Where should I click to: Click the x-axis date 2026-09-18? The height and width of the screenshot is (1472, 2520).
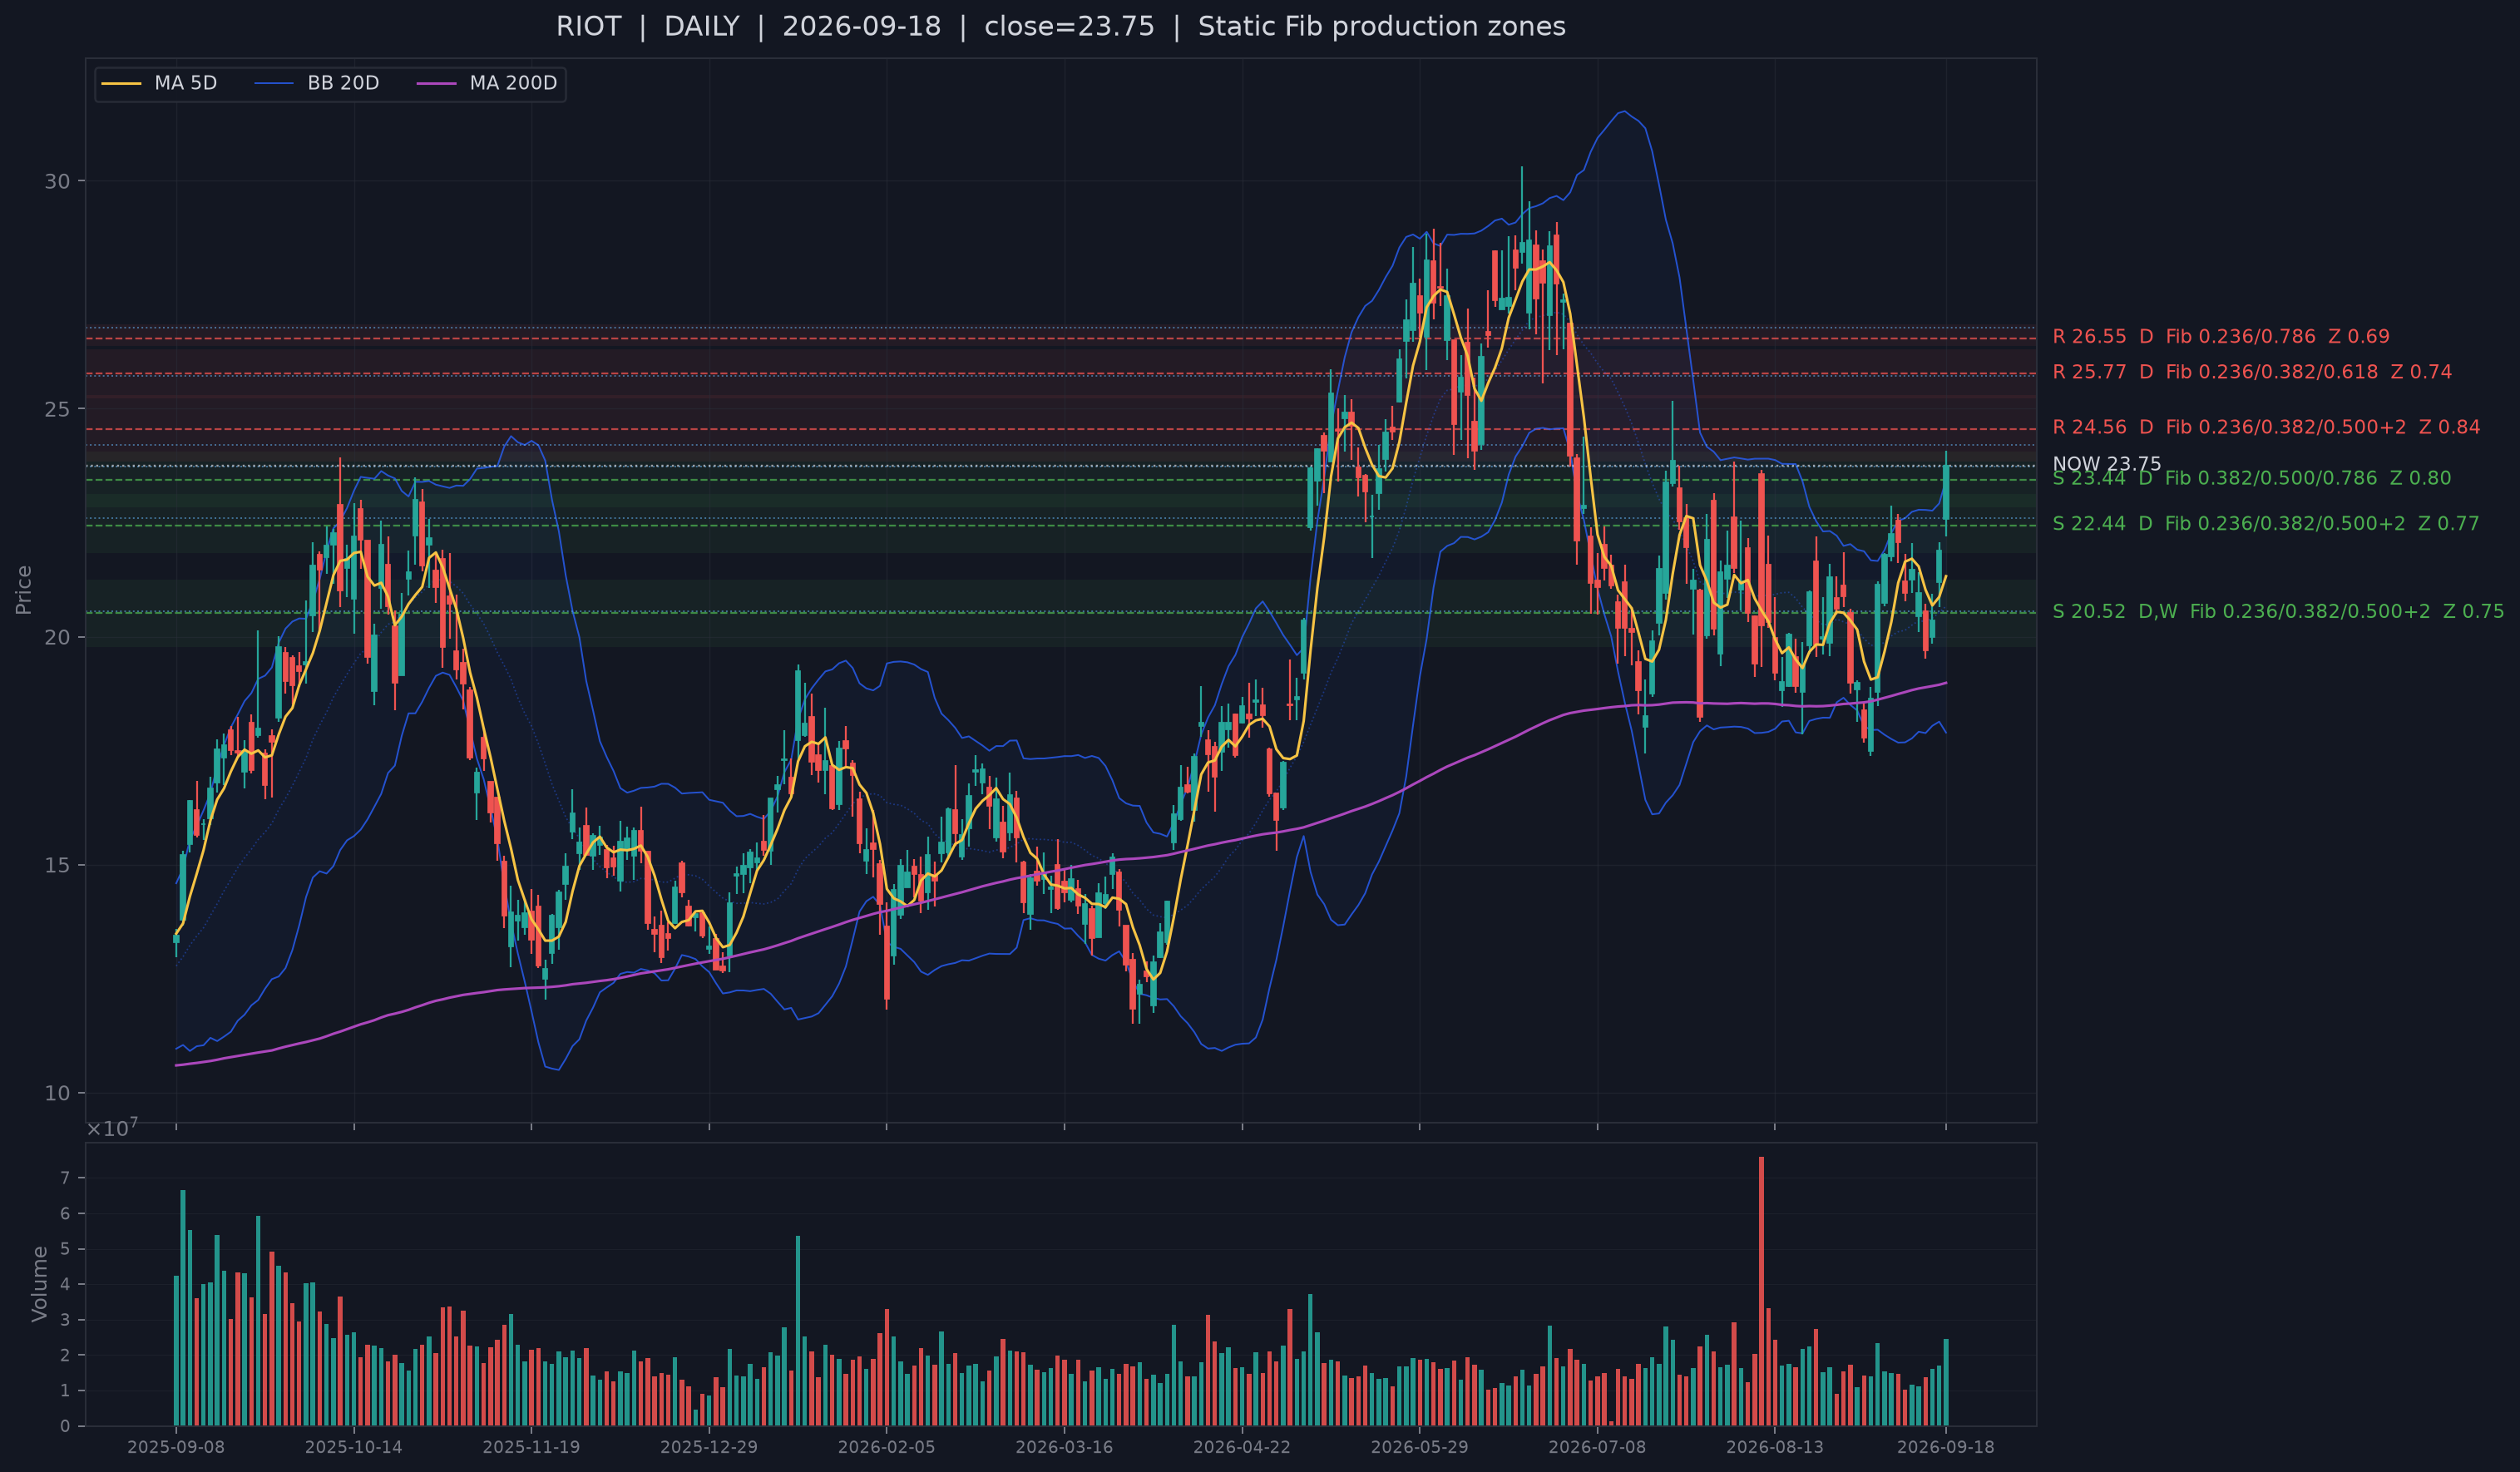click(1945, 1447)
